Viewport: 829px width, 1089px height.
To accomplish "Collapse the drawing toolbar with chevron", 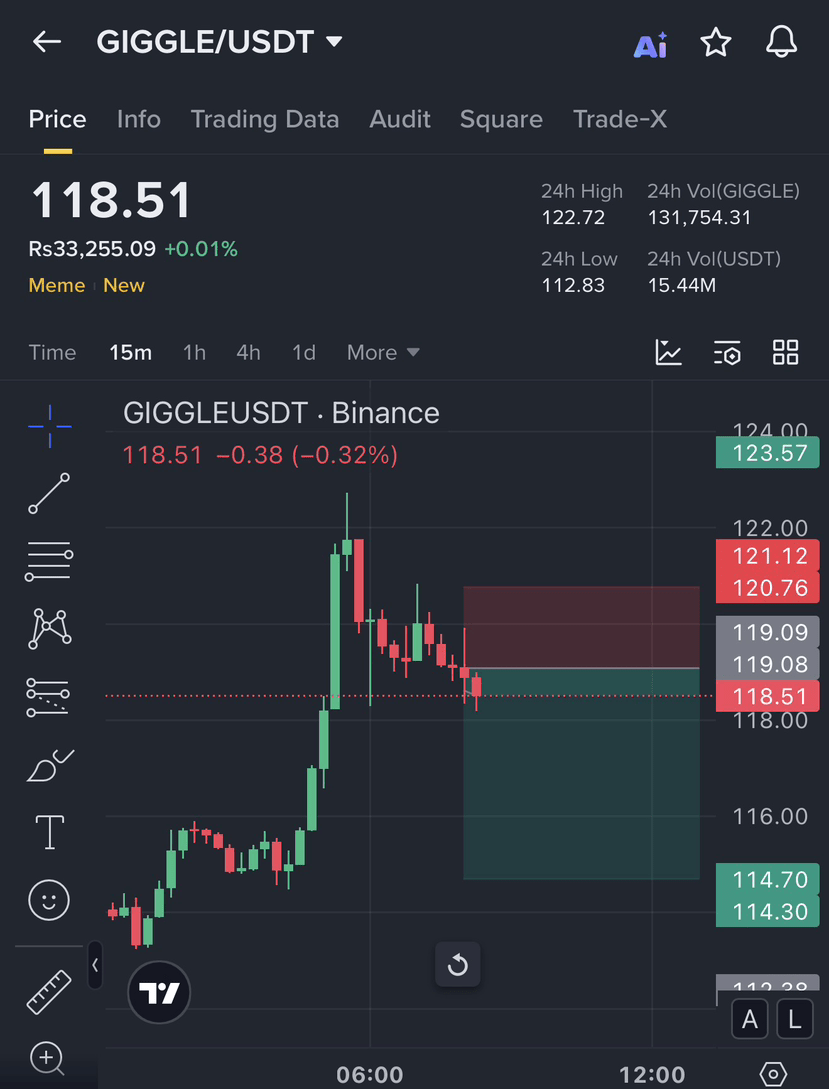I will [x=95, y=965].
